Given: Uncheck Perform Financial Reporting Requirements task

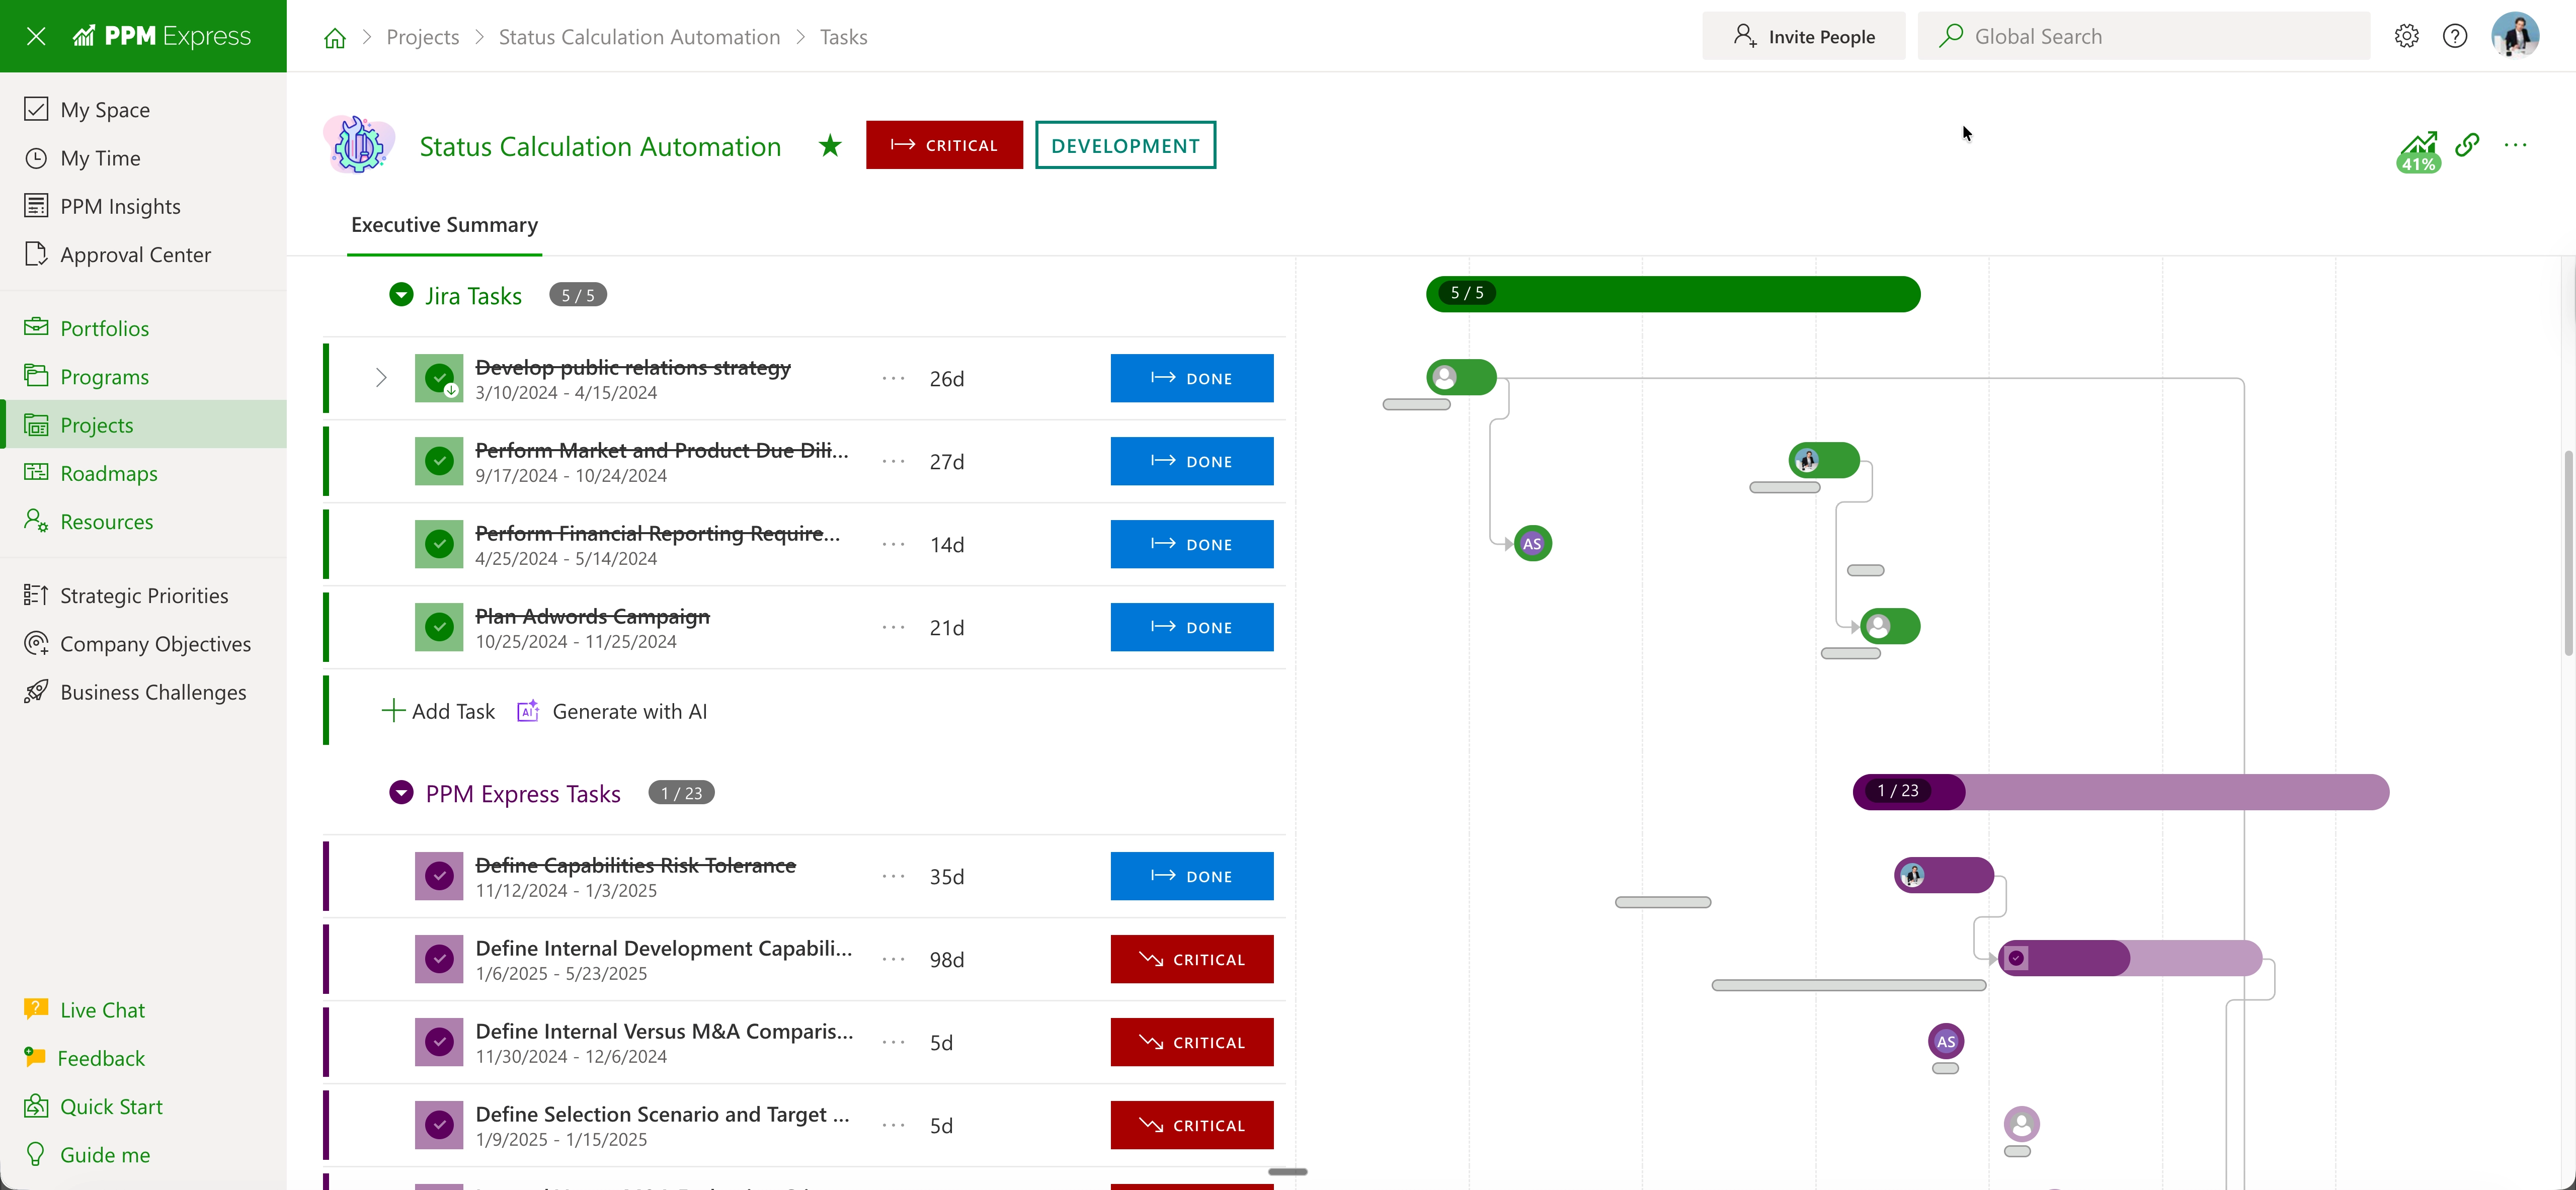Looking at the screenshot, I should click(x=439, y=544).
